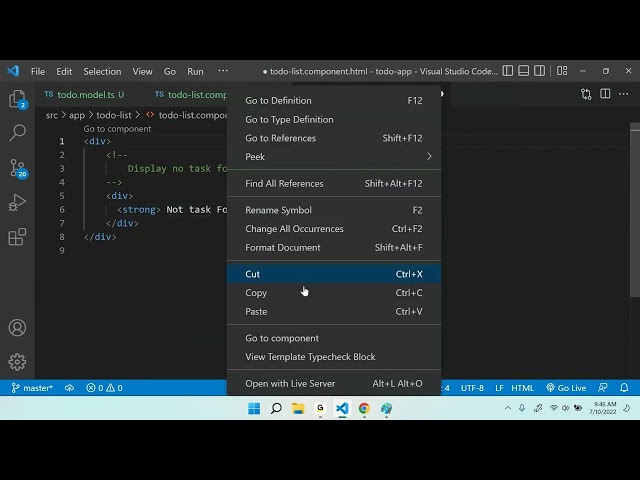Switch to the todo.model.ts tab
The image size is (640, 480).
tap(84, 95)
